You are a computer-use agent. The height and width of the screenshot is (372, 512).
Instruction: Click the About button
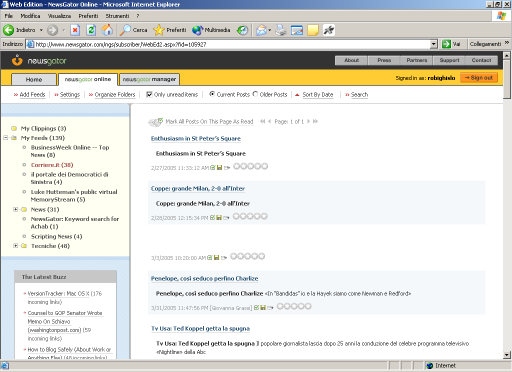(351, 60)
